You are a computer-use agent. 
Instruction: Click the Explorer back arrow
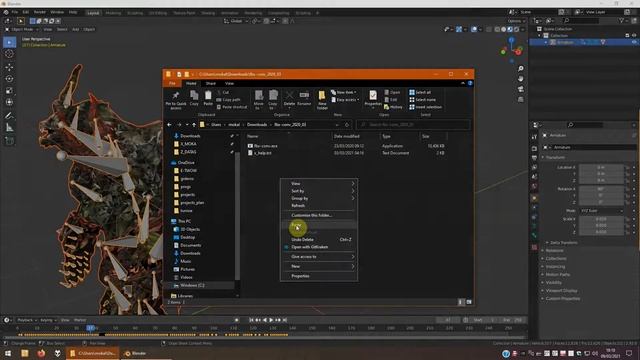tap(169, 124)
